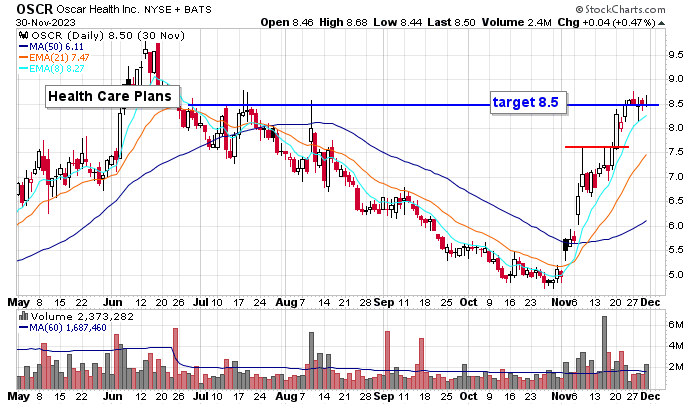Click the 7.5 price axis label

tap(675, 152)
